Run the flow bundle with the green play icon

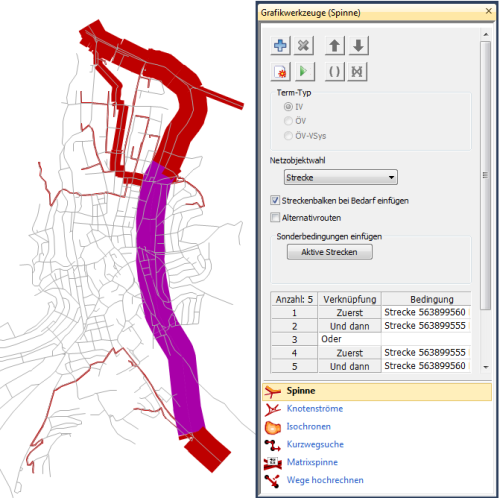click(303, 71)
